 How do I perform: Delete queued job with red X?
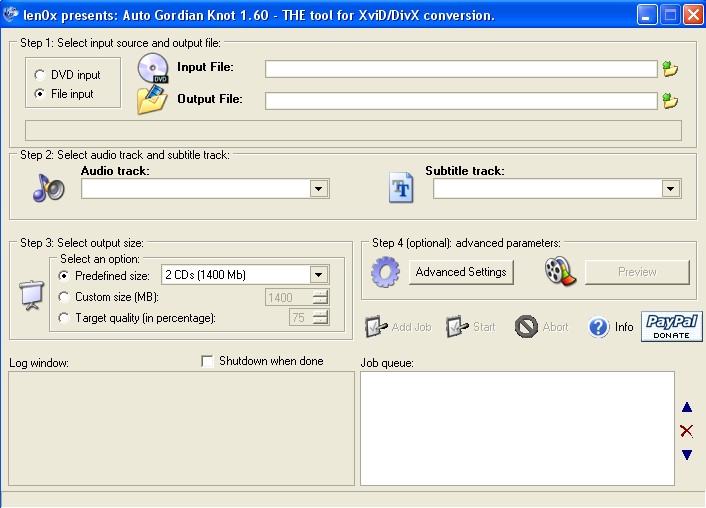point(686,431)
